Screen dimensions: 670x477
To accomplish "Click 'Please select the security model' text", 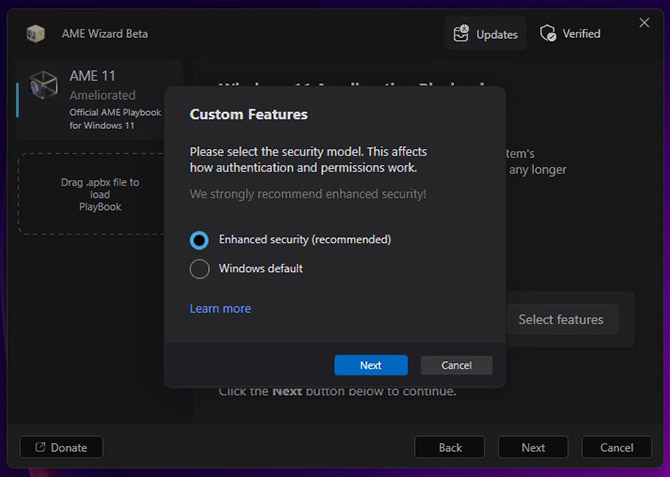I will tap(308, 159).
